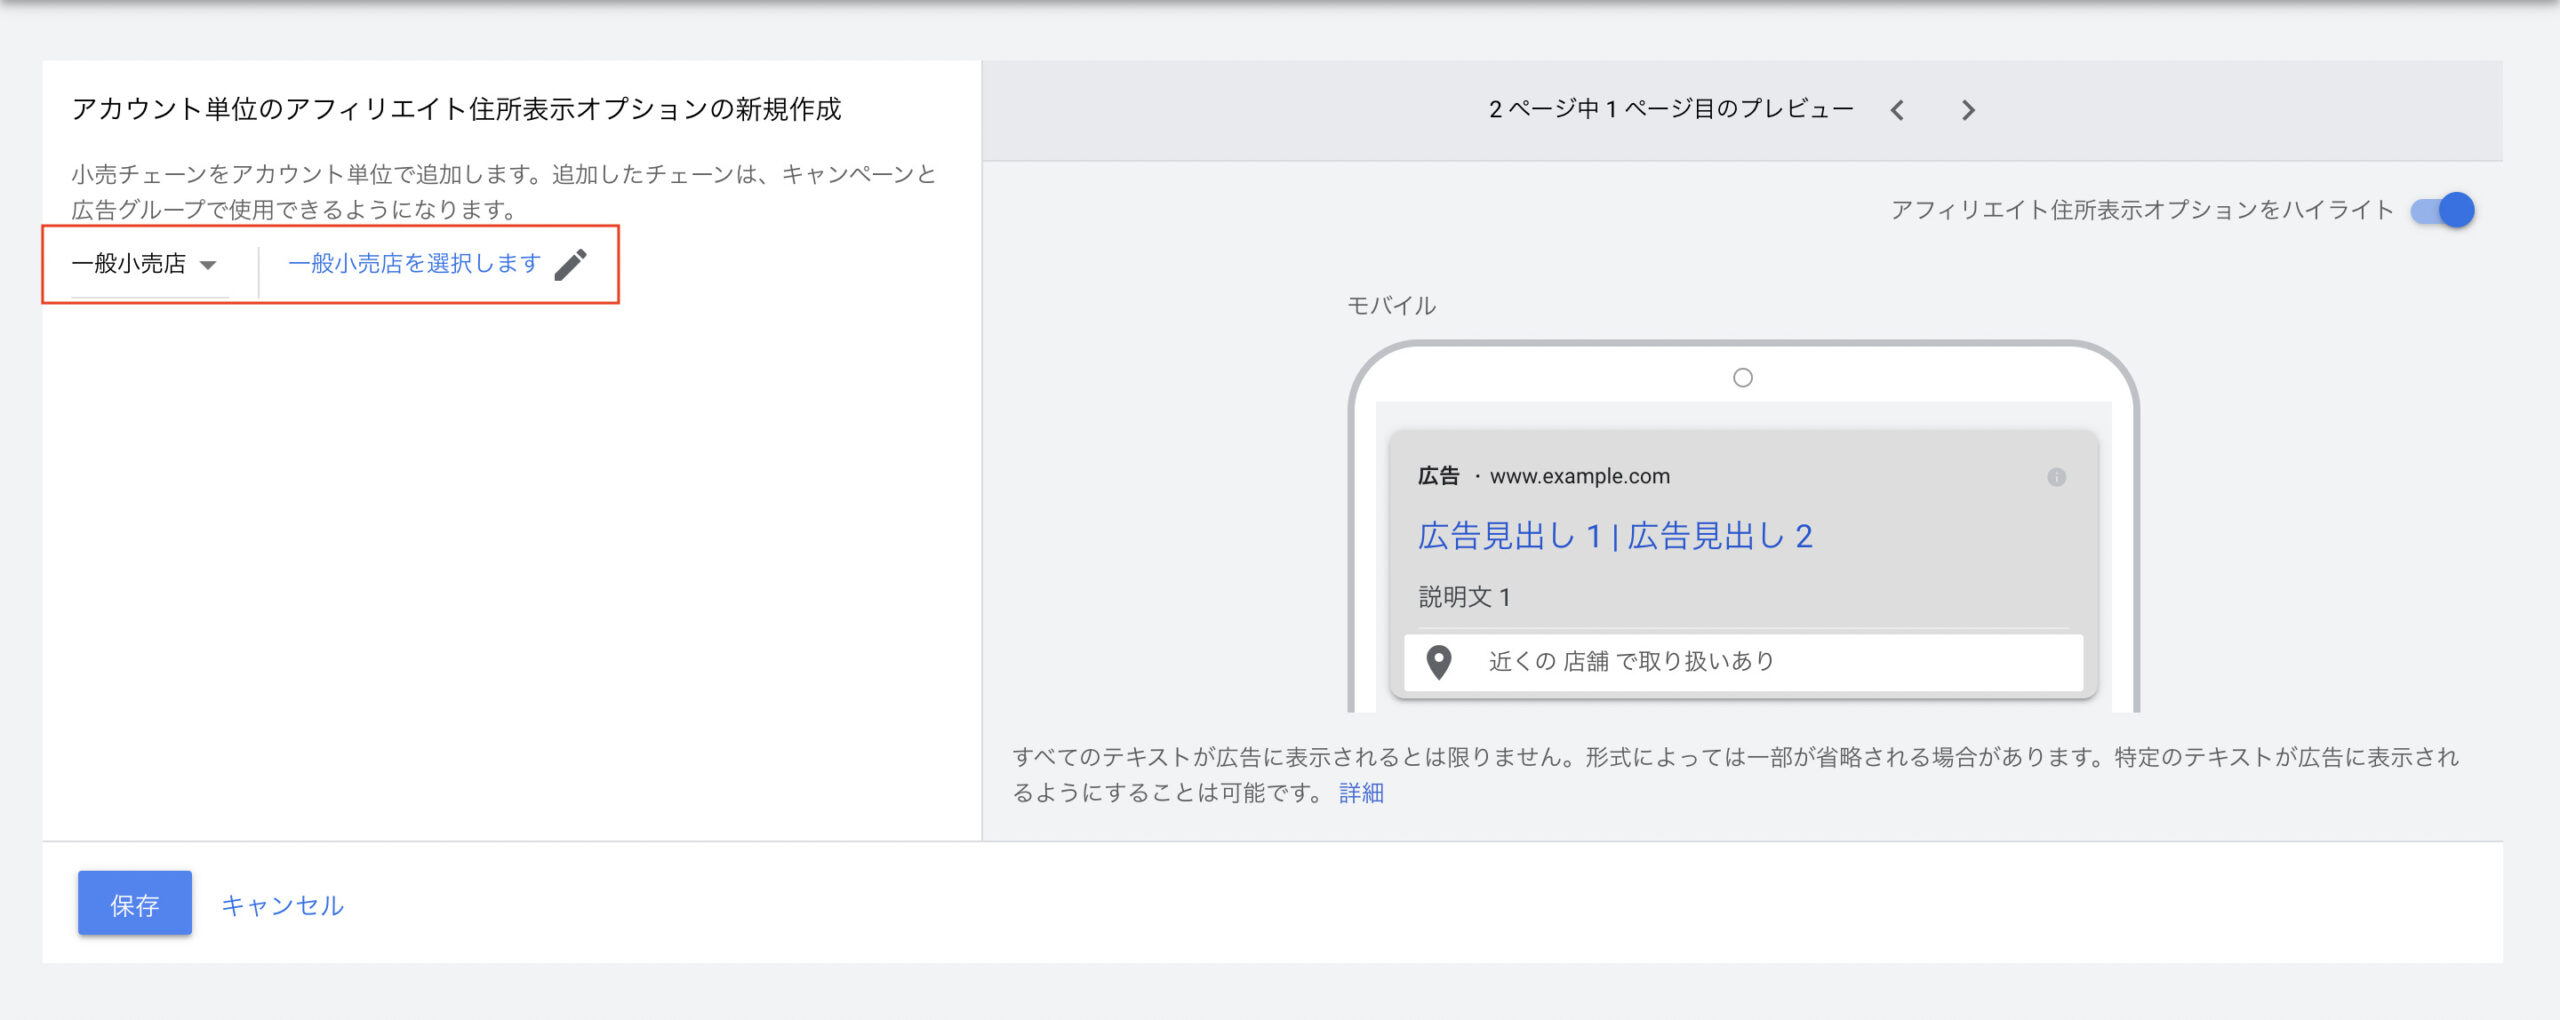Image resolution: width=2560 pixels, height=1020 pixels.
Task: Disable the アフィリエイト住所表示オプションをハイライト toggle
Action: (2442, 210)
